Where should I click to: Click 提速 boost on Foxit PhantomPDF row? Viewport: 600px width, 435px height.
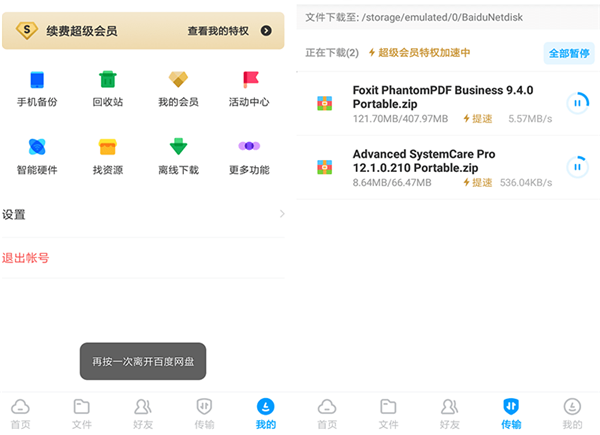coord(478,119)
